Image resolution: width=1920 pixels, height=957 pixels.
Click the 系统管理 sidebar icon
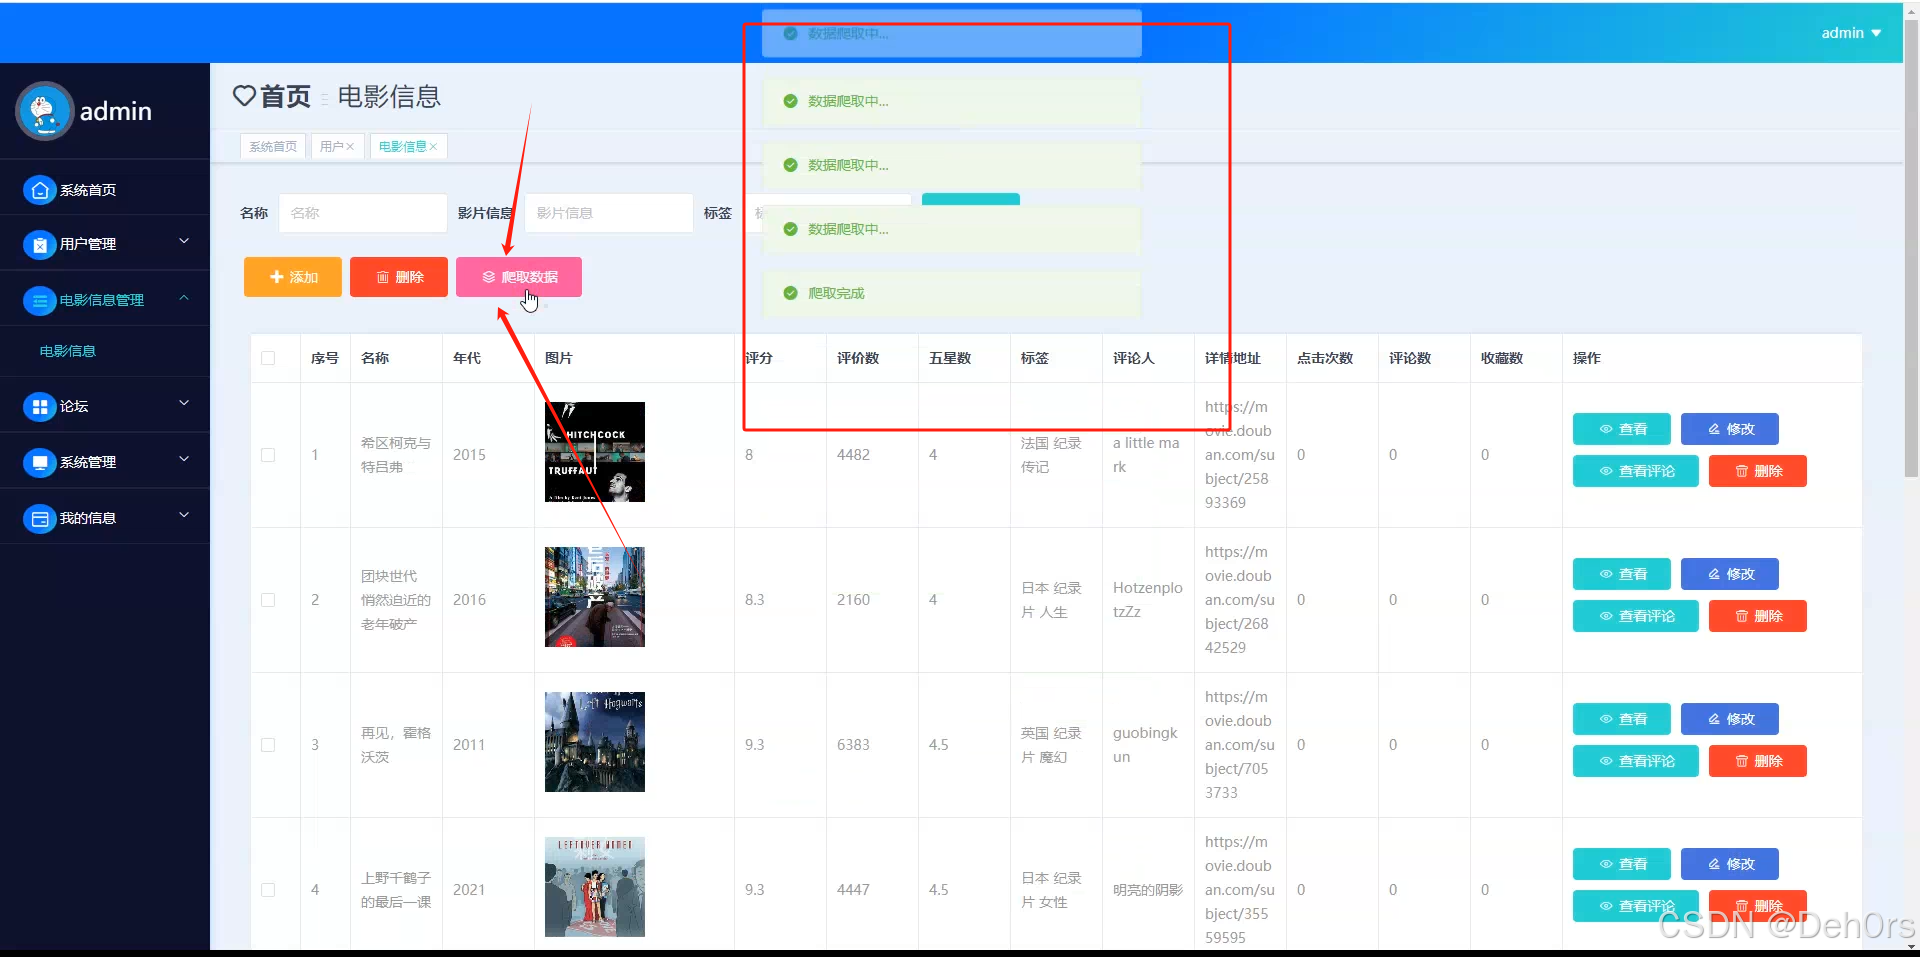(x=39, y=462)
